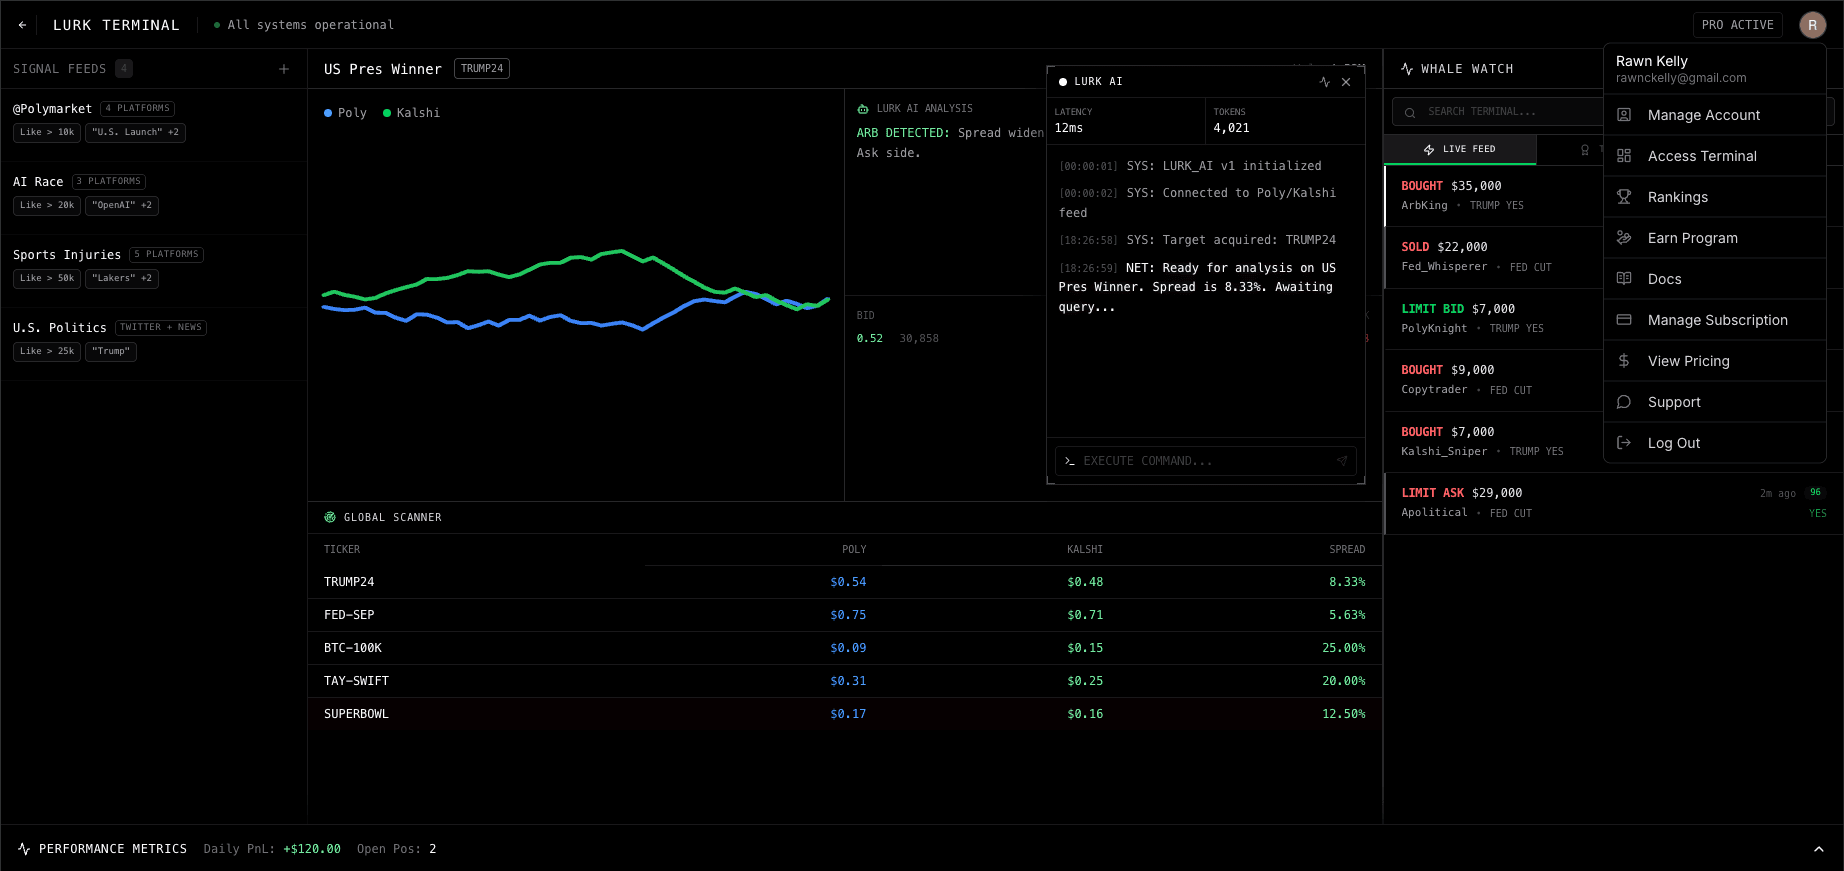Select the FED-SEP scanner row
Screen dimensions: 1844x871
(845, 615)
